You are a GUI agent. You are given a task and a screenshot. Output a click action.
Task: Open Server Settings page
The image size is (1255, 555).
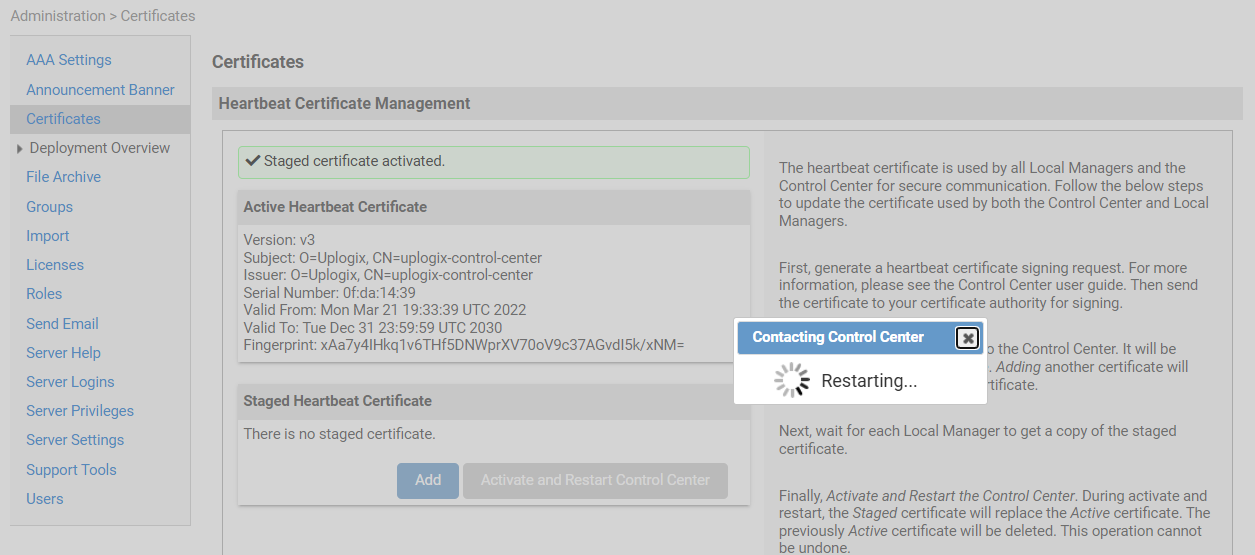pyautogui.click(x=75, y=440)
